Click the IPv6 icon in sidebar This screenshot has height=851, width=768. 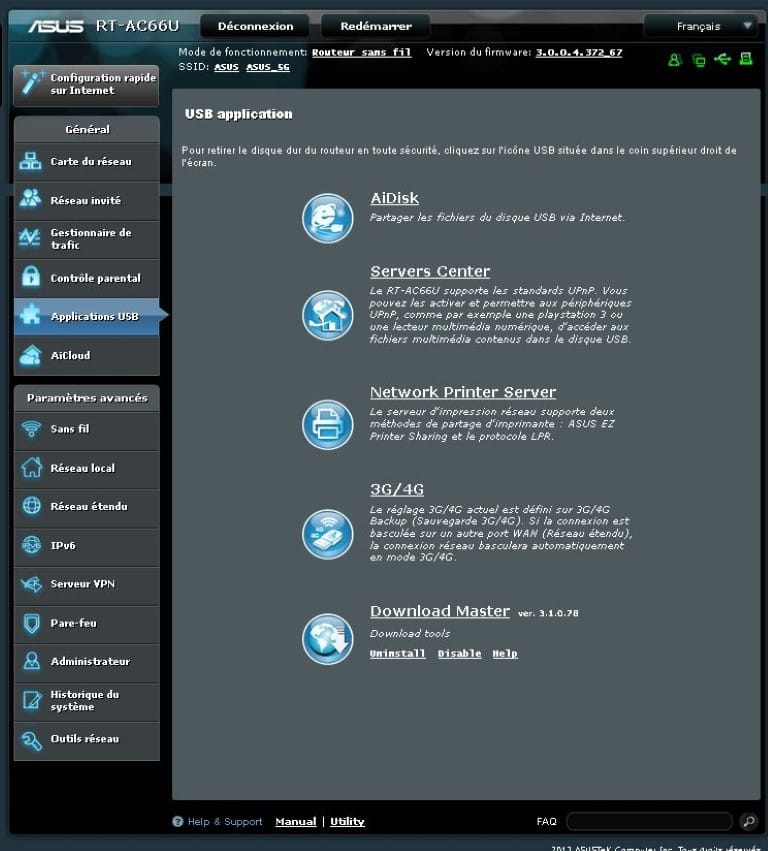[x=31, y=545]
